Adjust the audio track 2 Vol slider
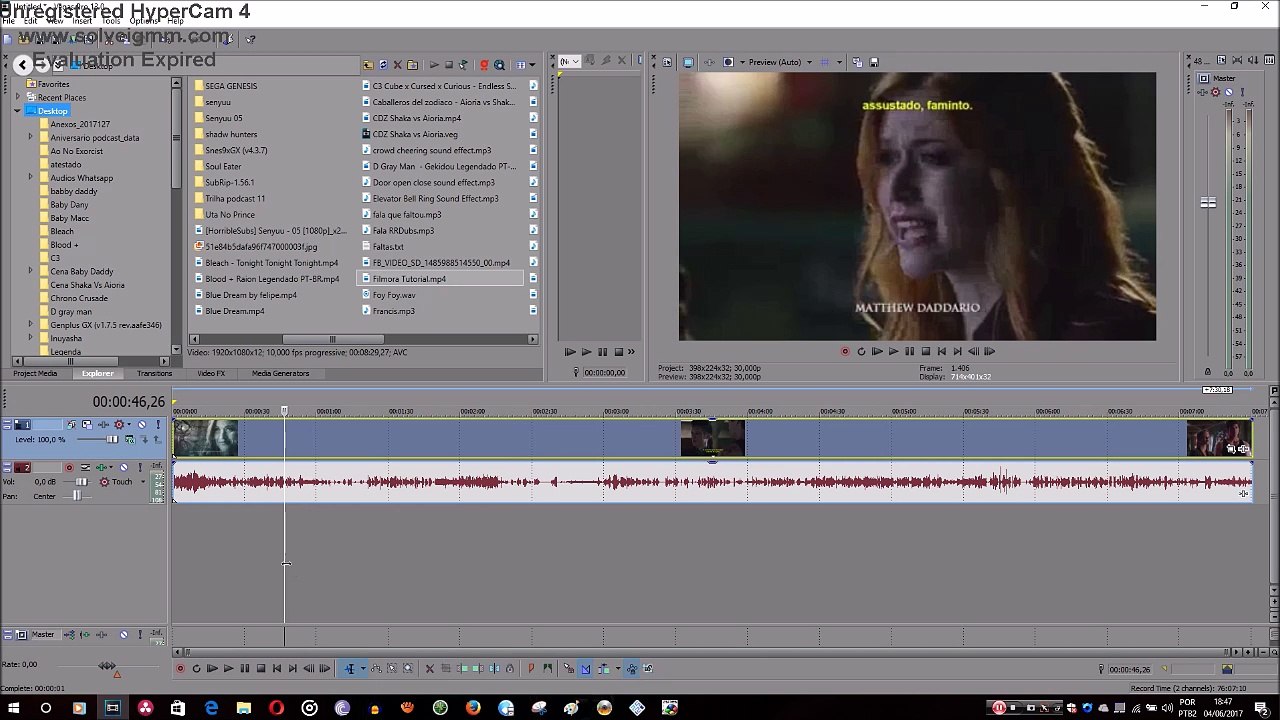 pos(82,481)
